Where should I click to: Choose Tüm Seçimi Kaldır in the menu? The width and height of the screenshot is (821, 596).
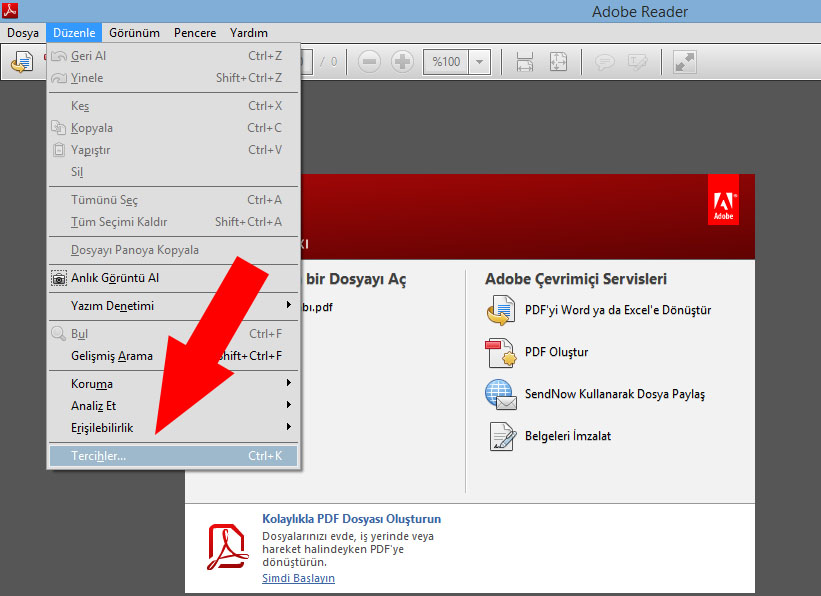point(173,222)
